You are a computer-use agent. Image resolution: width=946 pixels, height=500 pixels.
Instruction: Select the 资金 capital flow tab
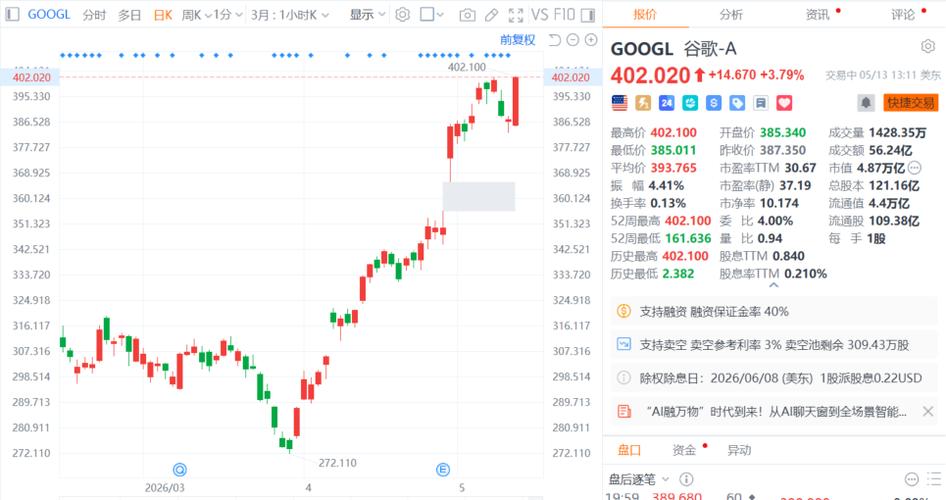click(x=684, y=450)
